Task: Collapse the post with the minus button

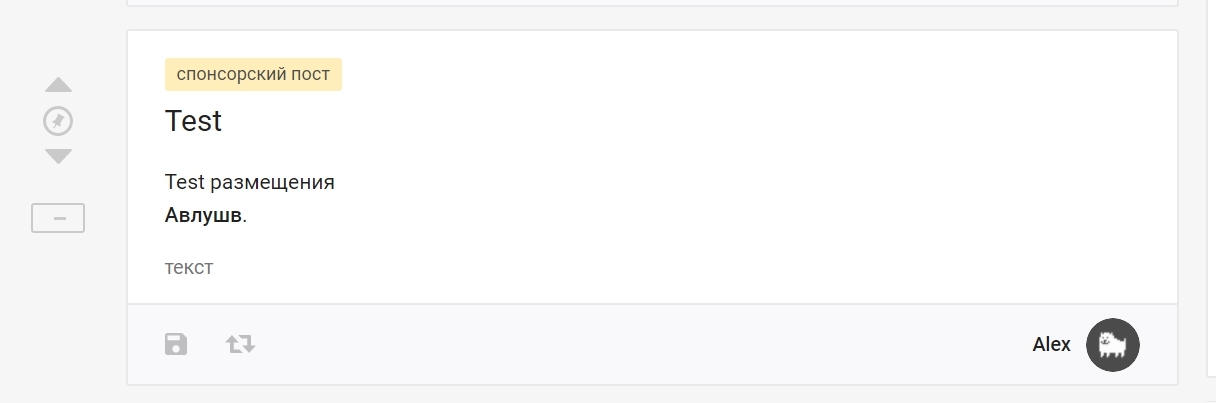Action: [x=58, y=218]
